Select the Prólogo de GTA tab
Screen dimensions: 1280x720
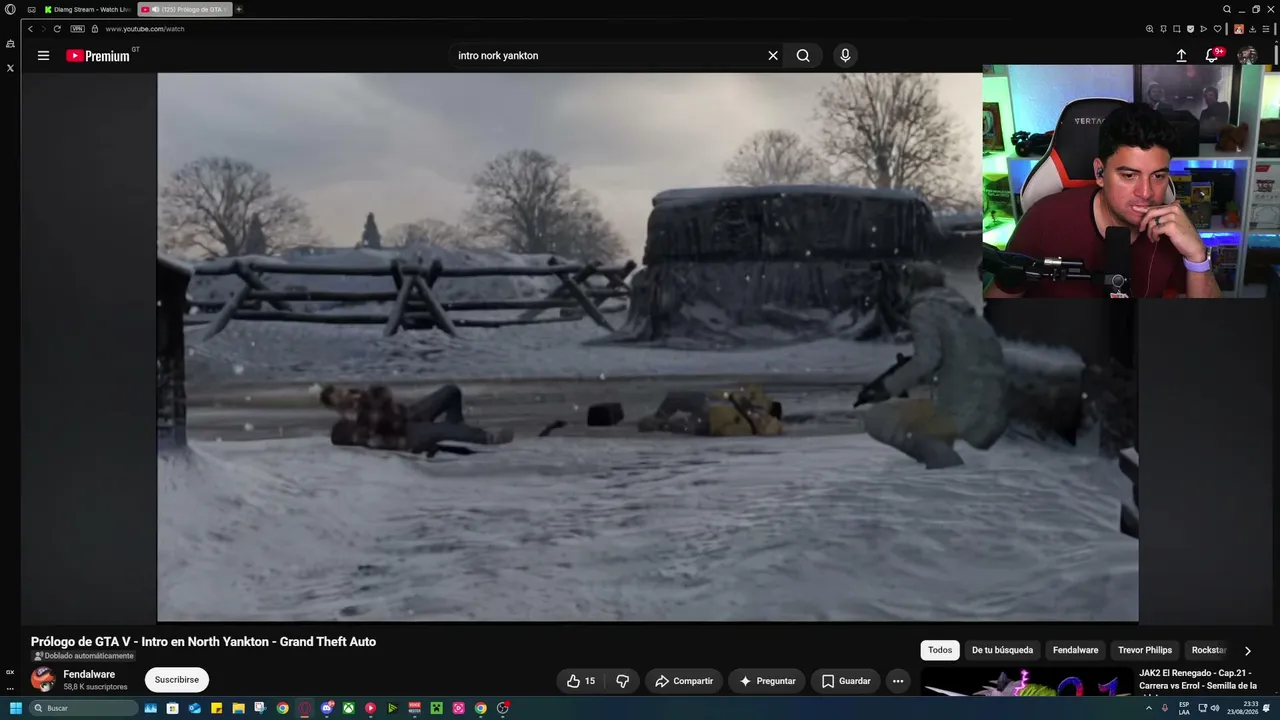coord(185,9)
